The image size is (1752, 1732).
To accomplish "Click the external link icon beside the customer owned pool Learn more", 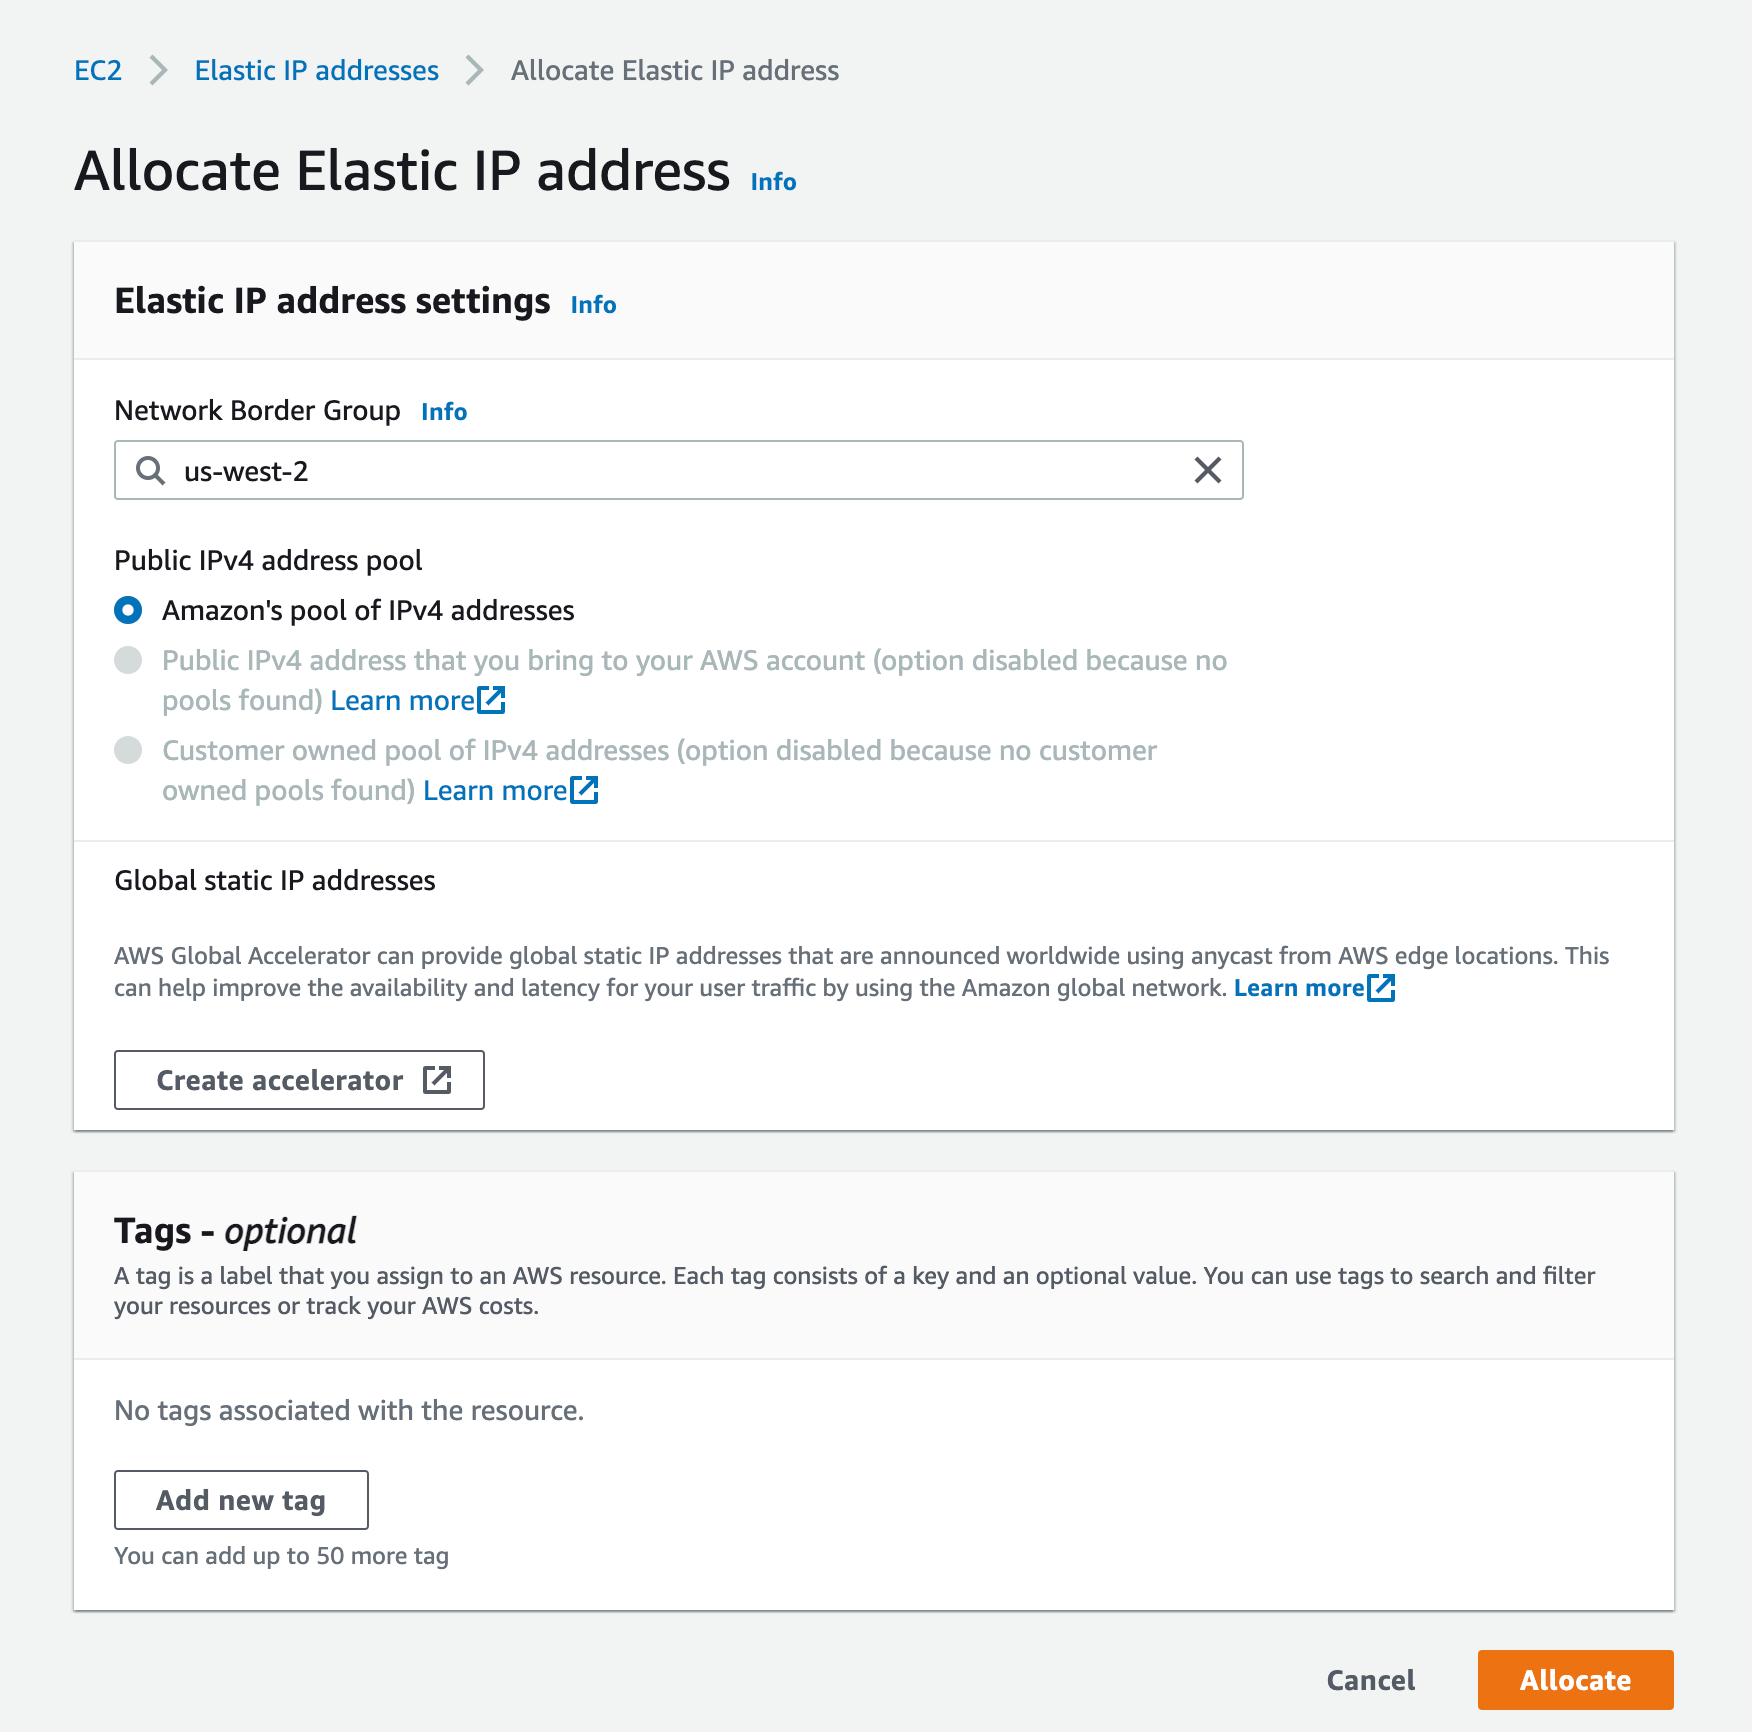I will tap(584, 790).
